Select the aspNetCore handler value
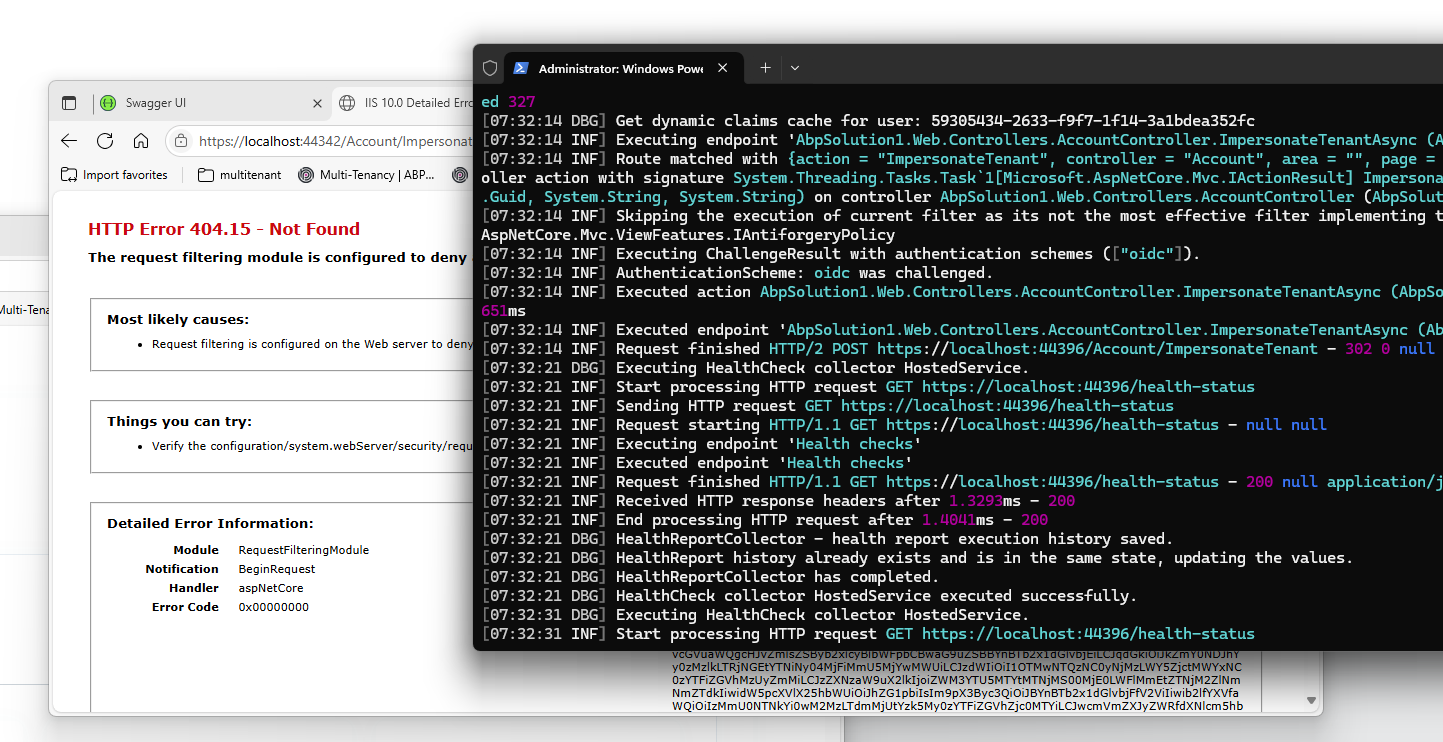1443x742 pixels. click(x=271, y=588)
